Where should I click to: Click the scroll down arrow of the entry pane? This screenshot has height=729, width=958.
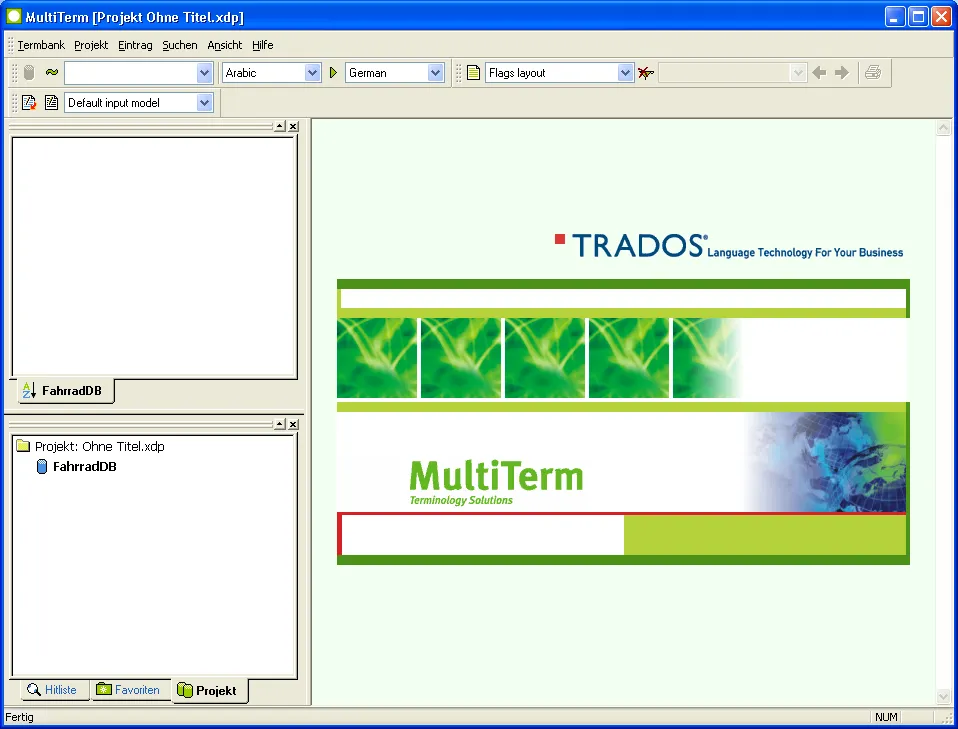click(943, 697)
